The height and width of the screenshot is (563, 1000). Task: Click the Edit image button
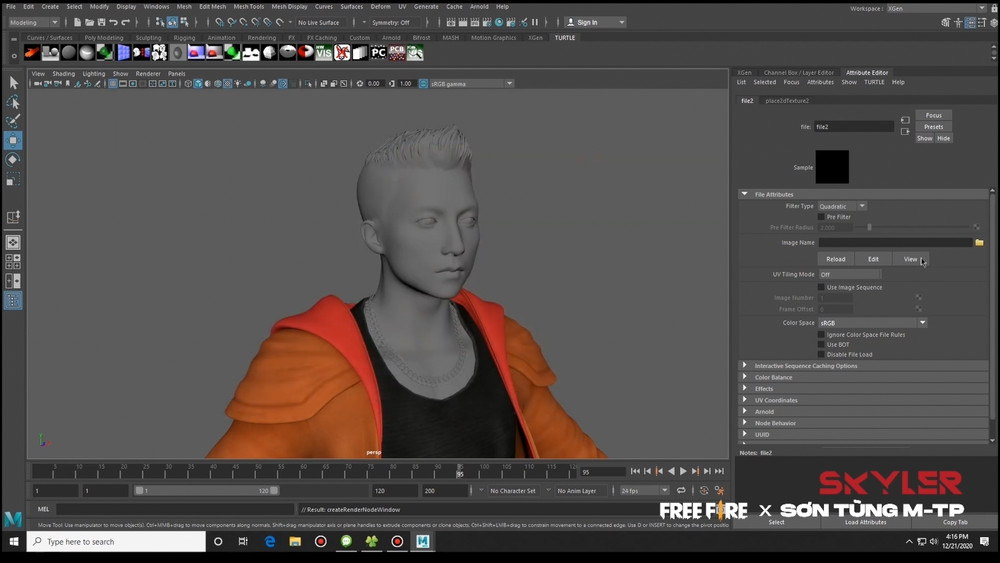(873, 259)
